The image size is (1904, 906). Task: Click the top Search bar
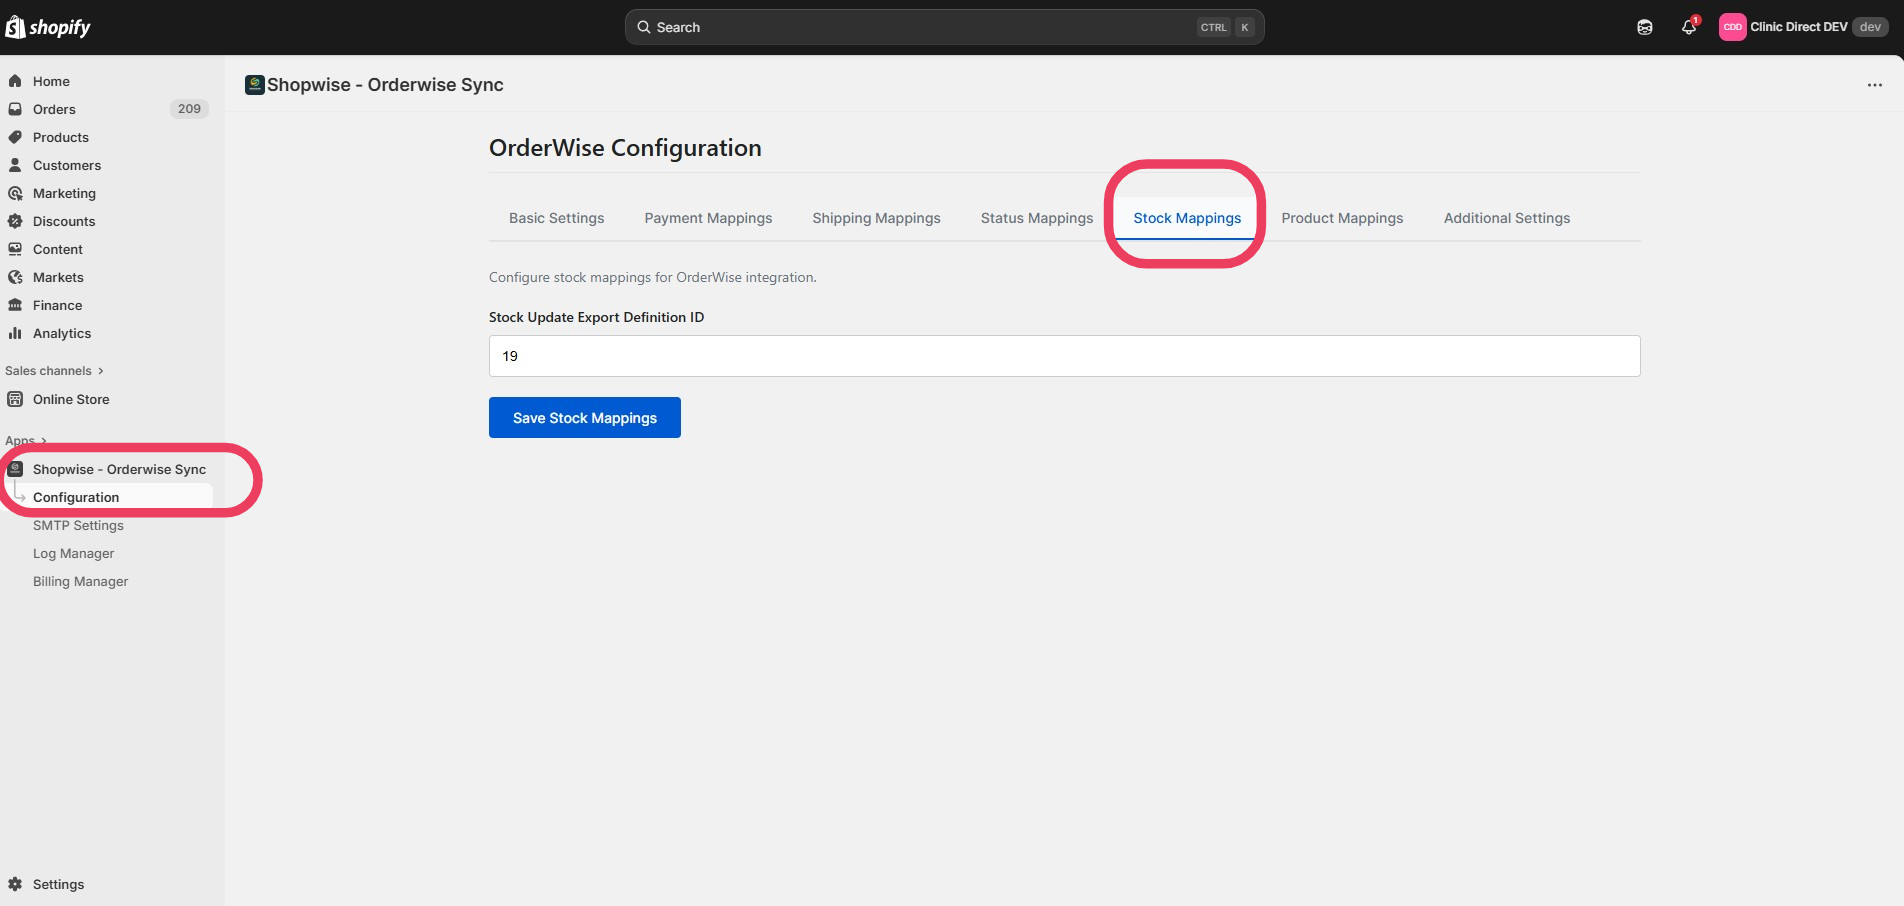944,27
